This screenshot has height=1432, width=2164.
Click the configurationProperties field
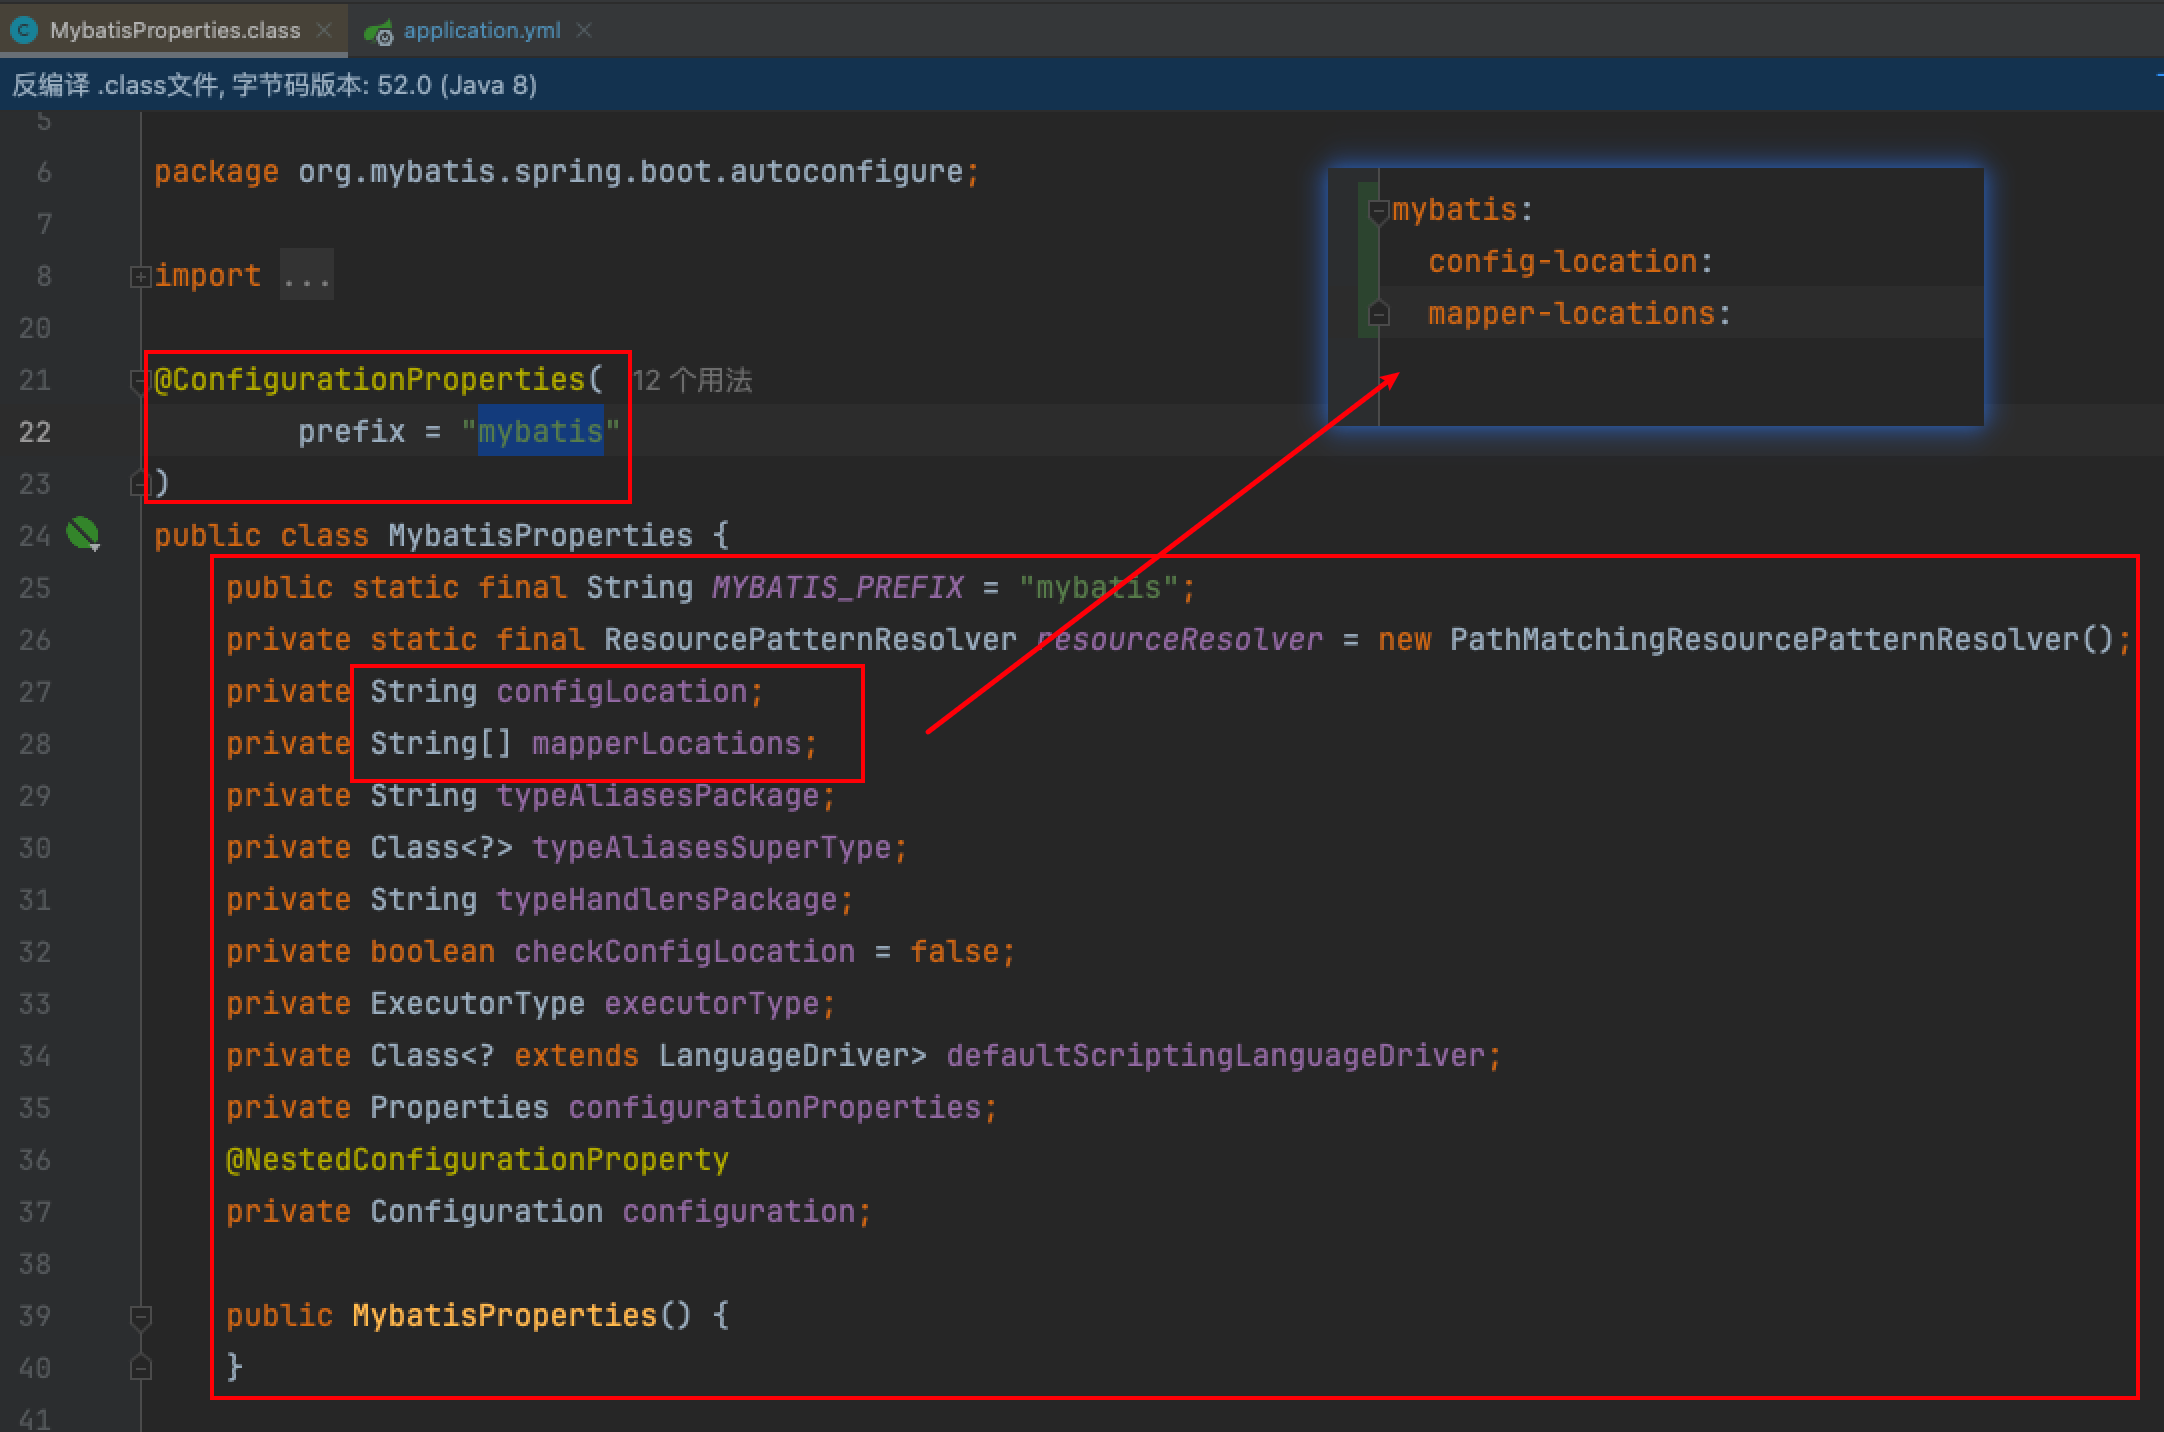[x=775, y=1107]
